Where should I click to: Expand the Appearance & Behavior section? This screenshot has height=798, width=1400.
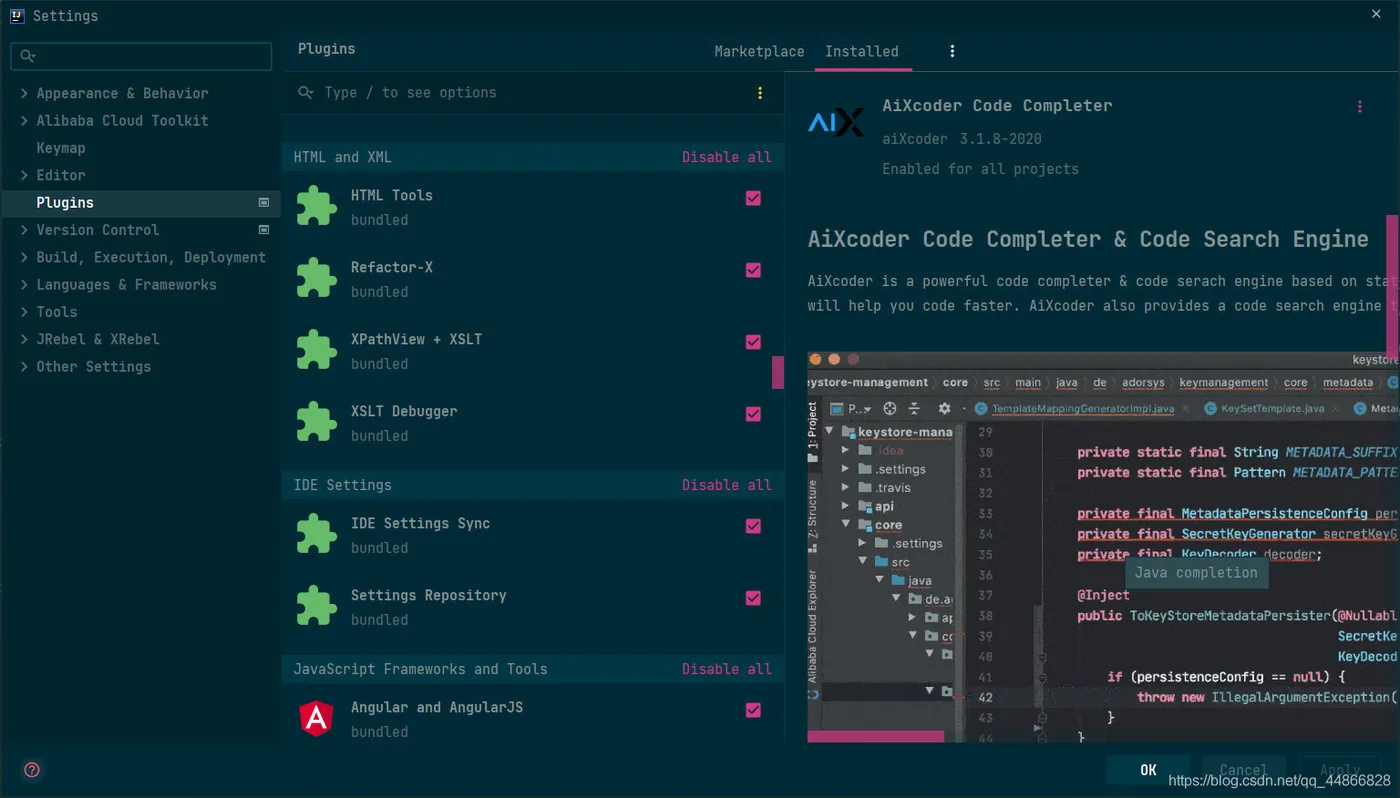(x=24, y=93)
